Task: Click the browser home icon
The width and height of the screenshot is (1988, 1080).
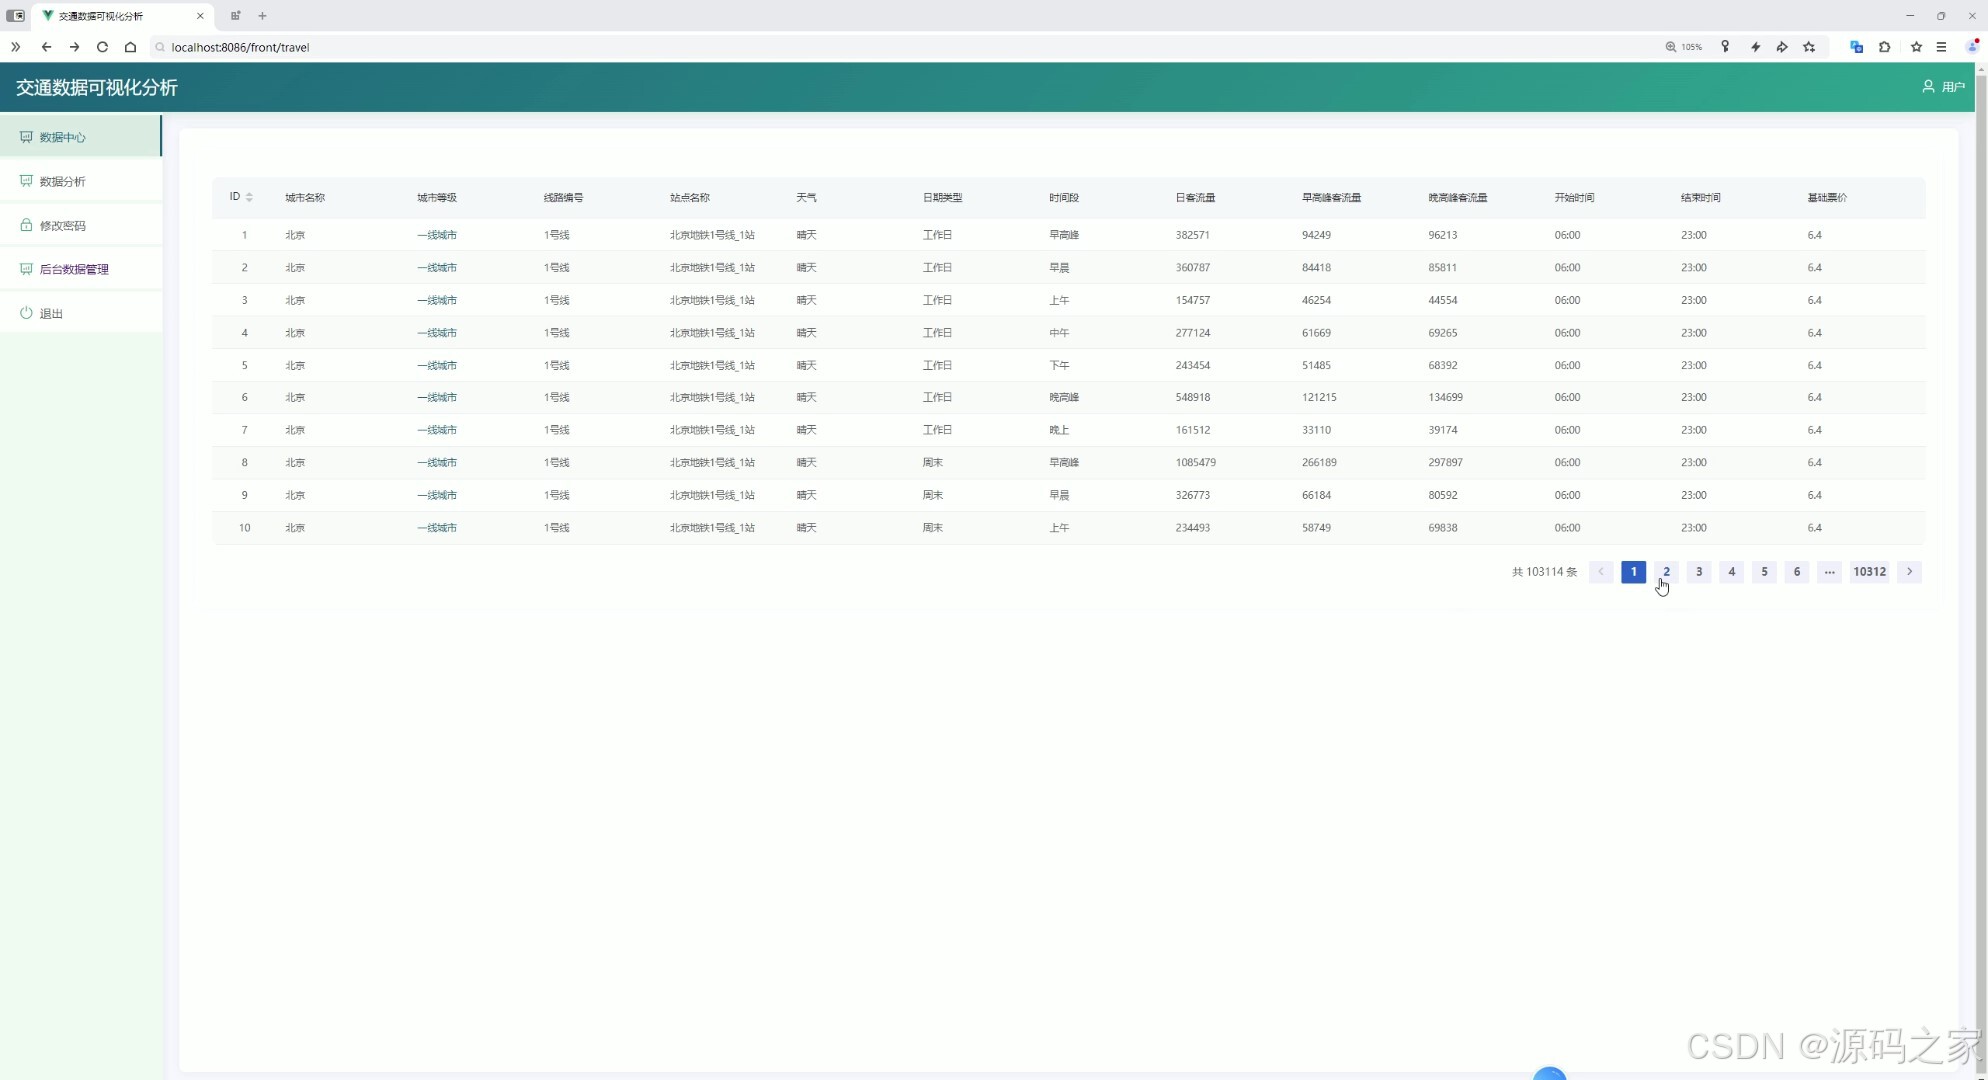Action: click(130, 47)
